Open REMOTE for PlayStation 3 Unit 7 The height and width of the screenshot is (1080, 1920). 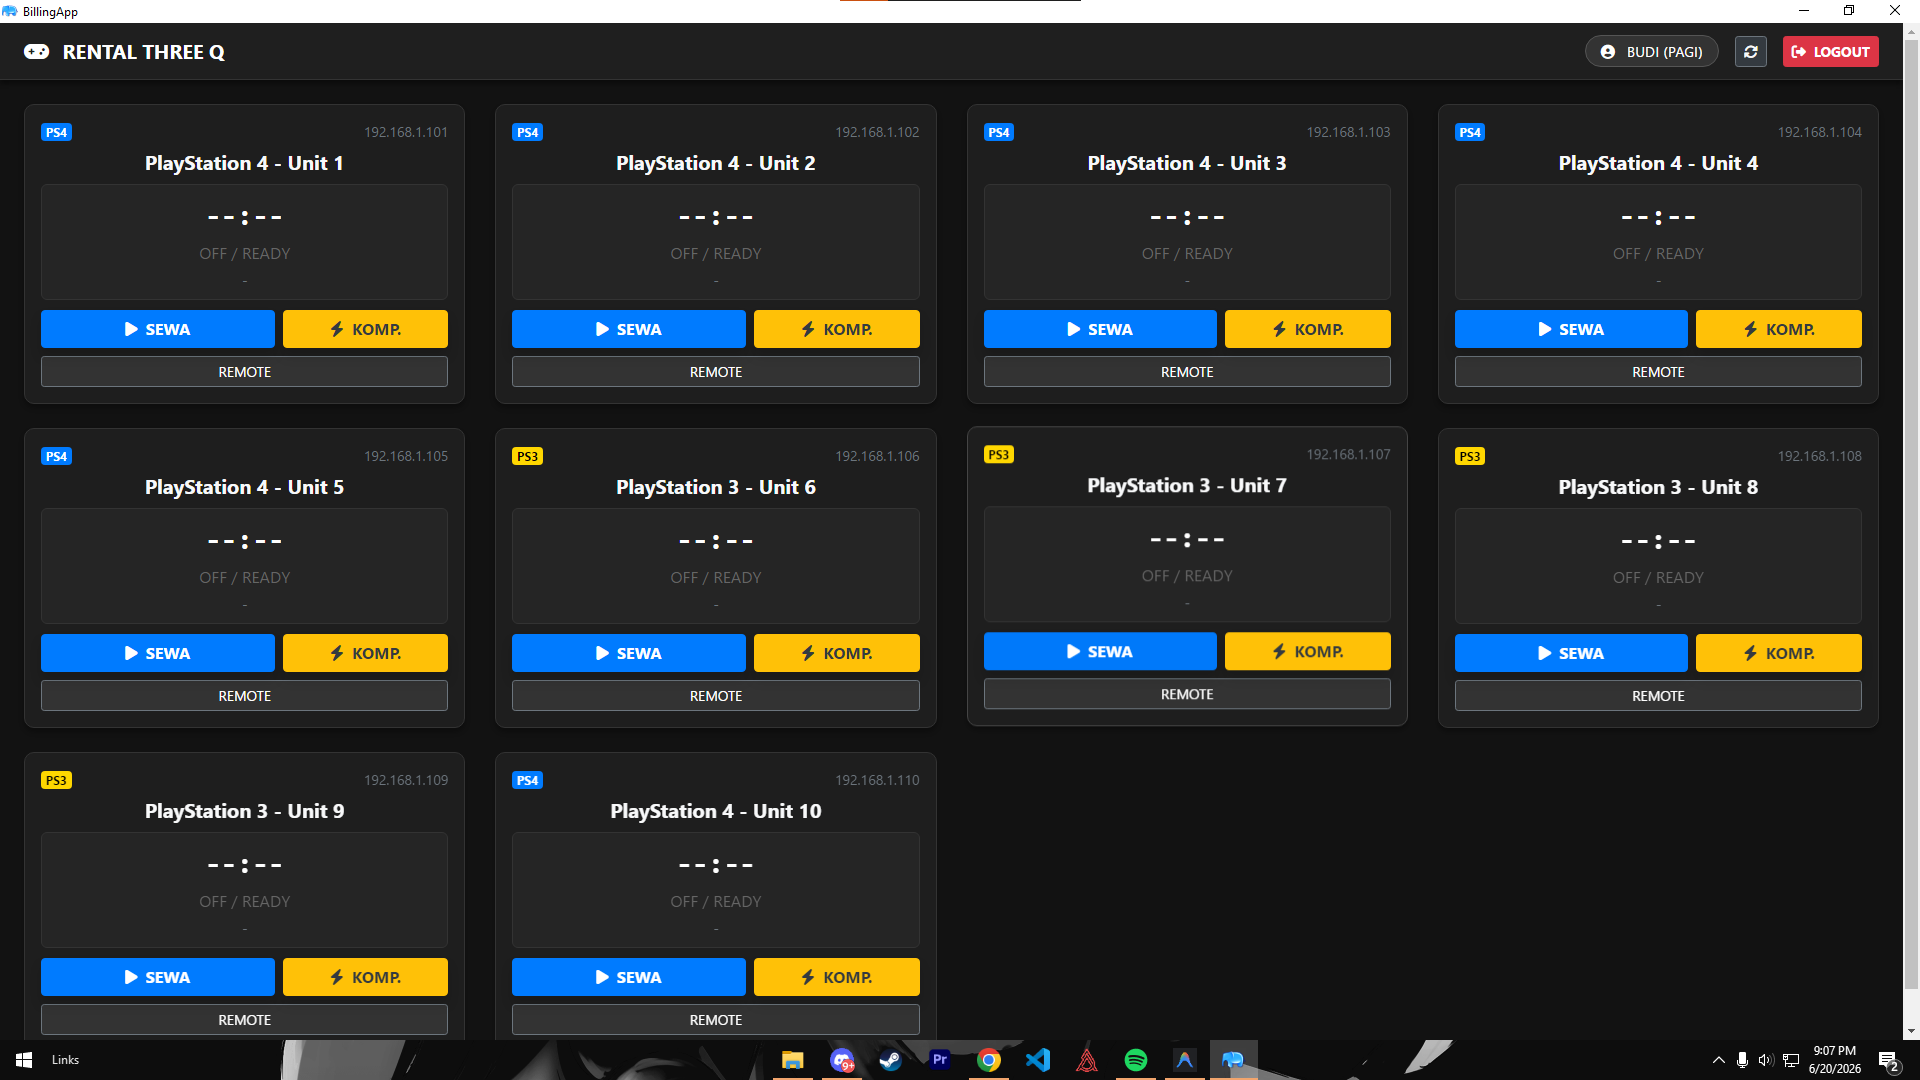[x=1187, y=694]
